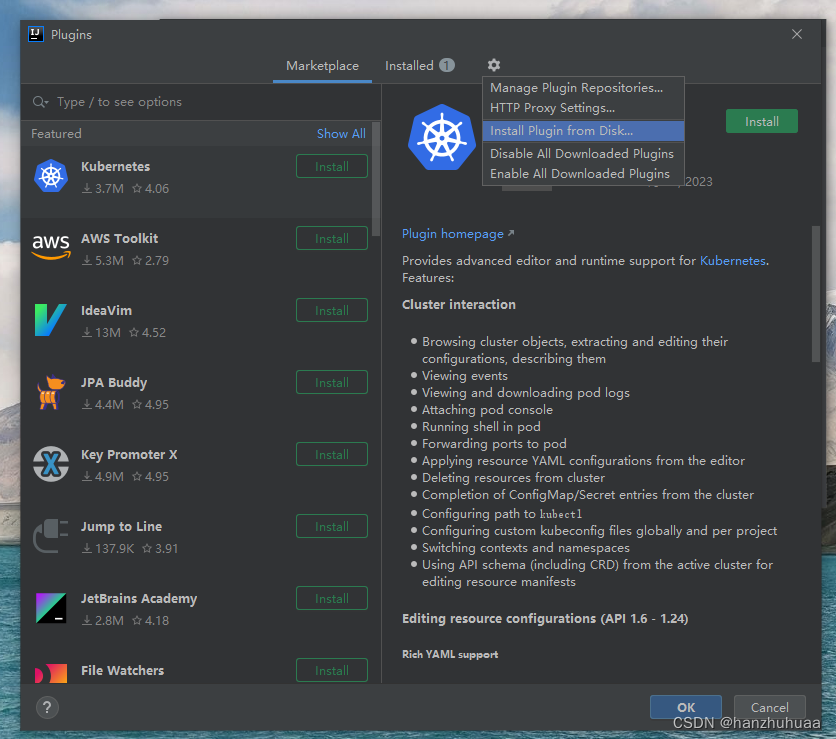836x739 pixels.
Task: Click the IntelliJ IDEA window icon
Action: (x=36, y=35)
